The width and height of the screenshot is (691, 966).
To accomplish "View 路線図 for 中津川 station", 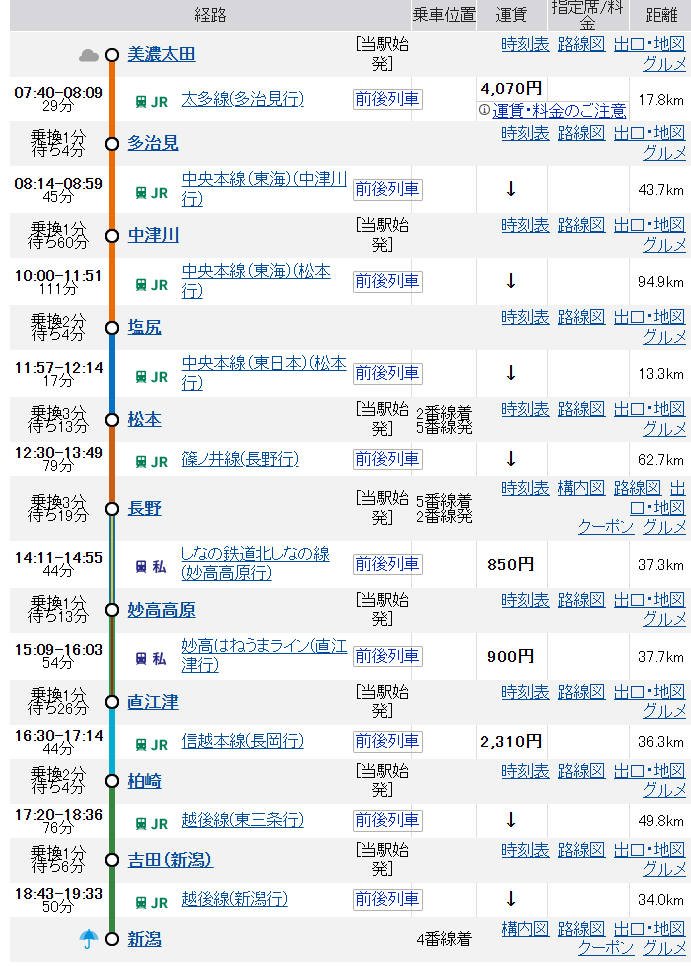I will coord(581,225).
